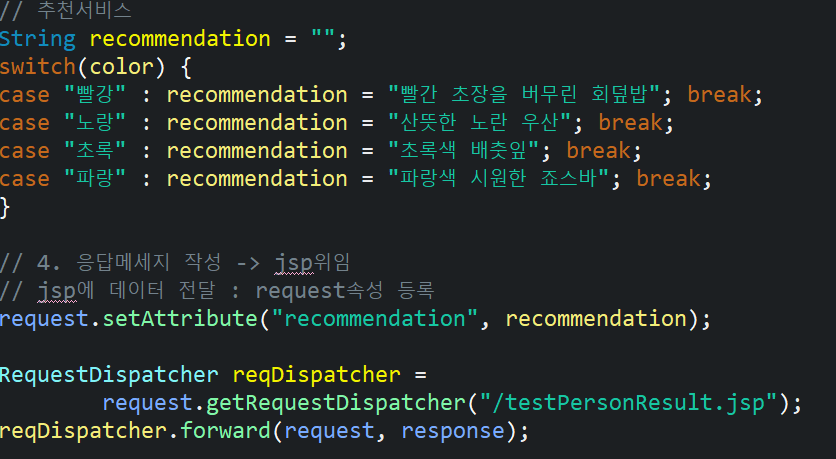Click the case keyword before "파랑"
Viewport: 836px width, 459px height.
[25, 179]
